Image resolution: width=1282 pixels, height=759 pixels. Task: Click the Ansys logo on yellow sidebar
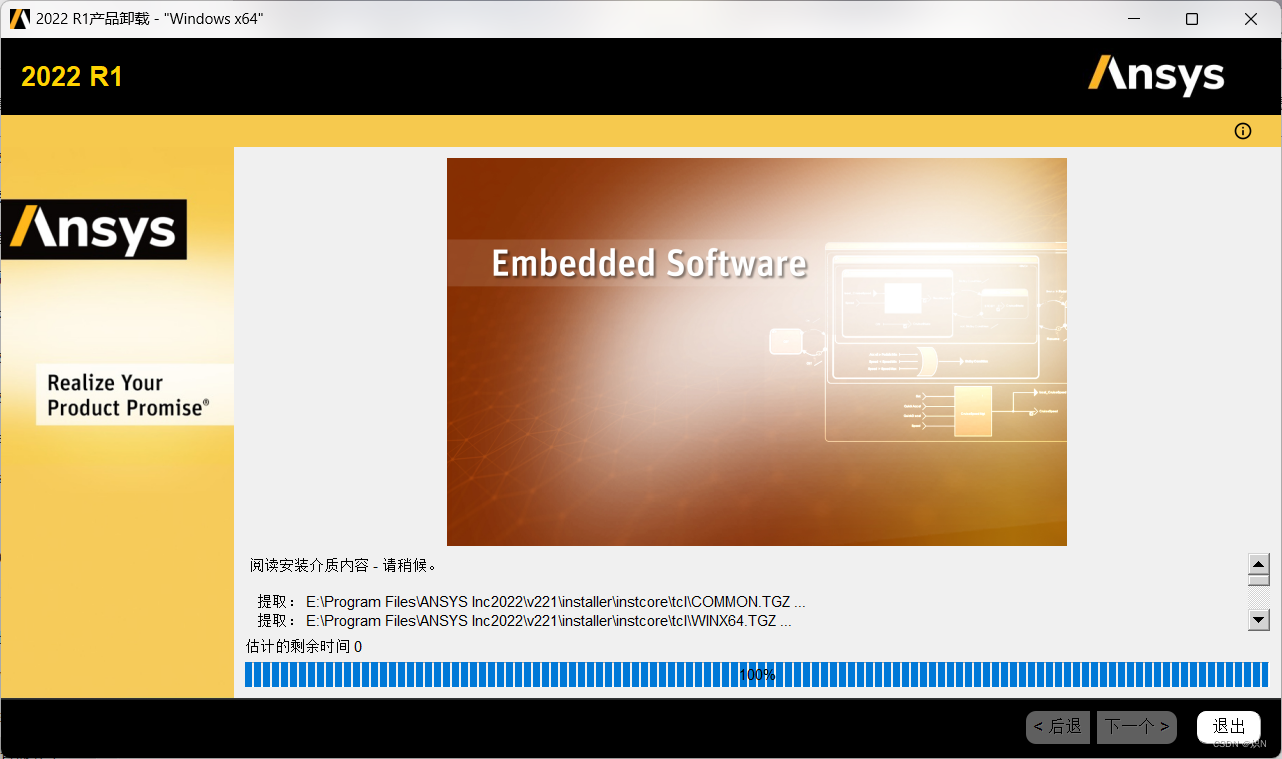94,229
